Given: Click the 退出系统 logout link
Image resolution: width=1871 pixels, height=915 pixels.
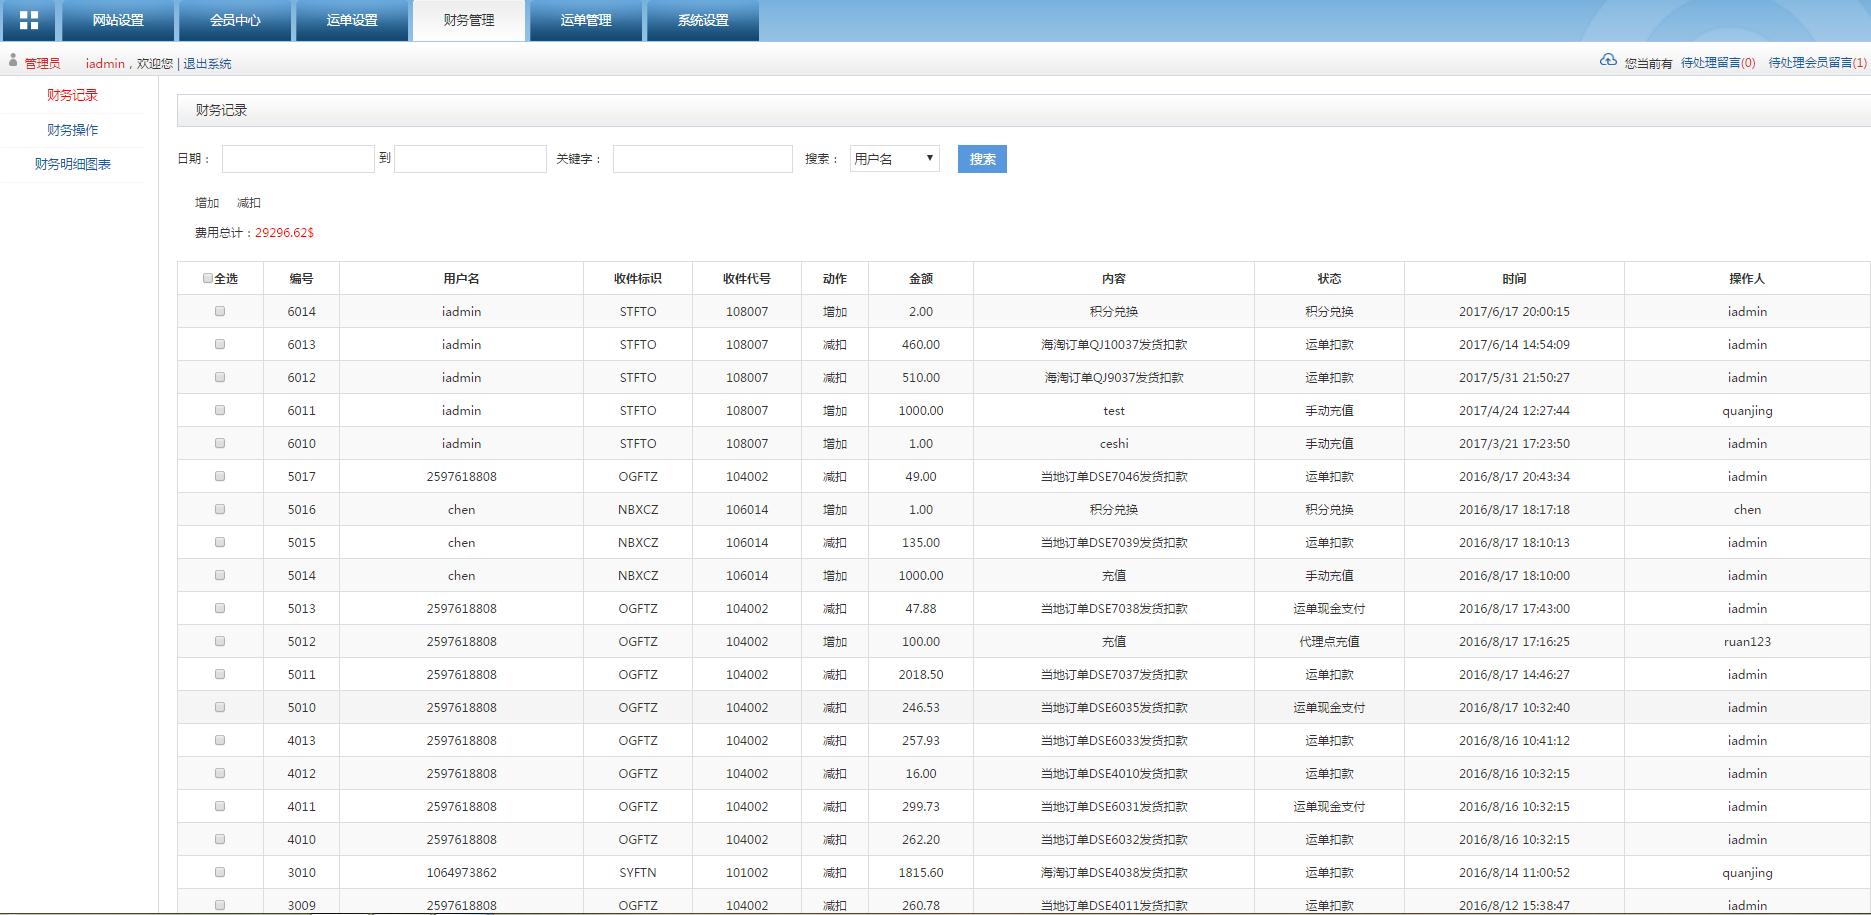Looking at the screenshot, I should click(x=207, y=64).
